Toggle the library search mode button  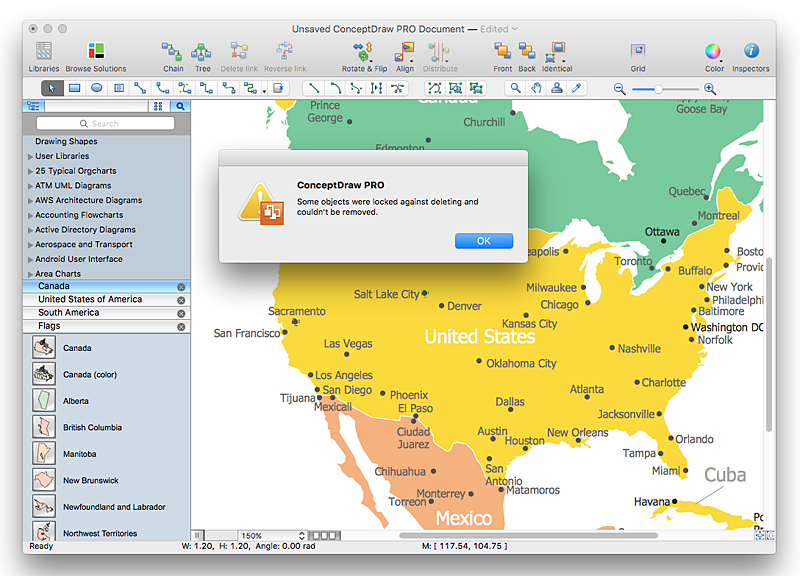(x=180, y=106)
